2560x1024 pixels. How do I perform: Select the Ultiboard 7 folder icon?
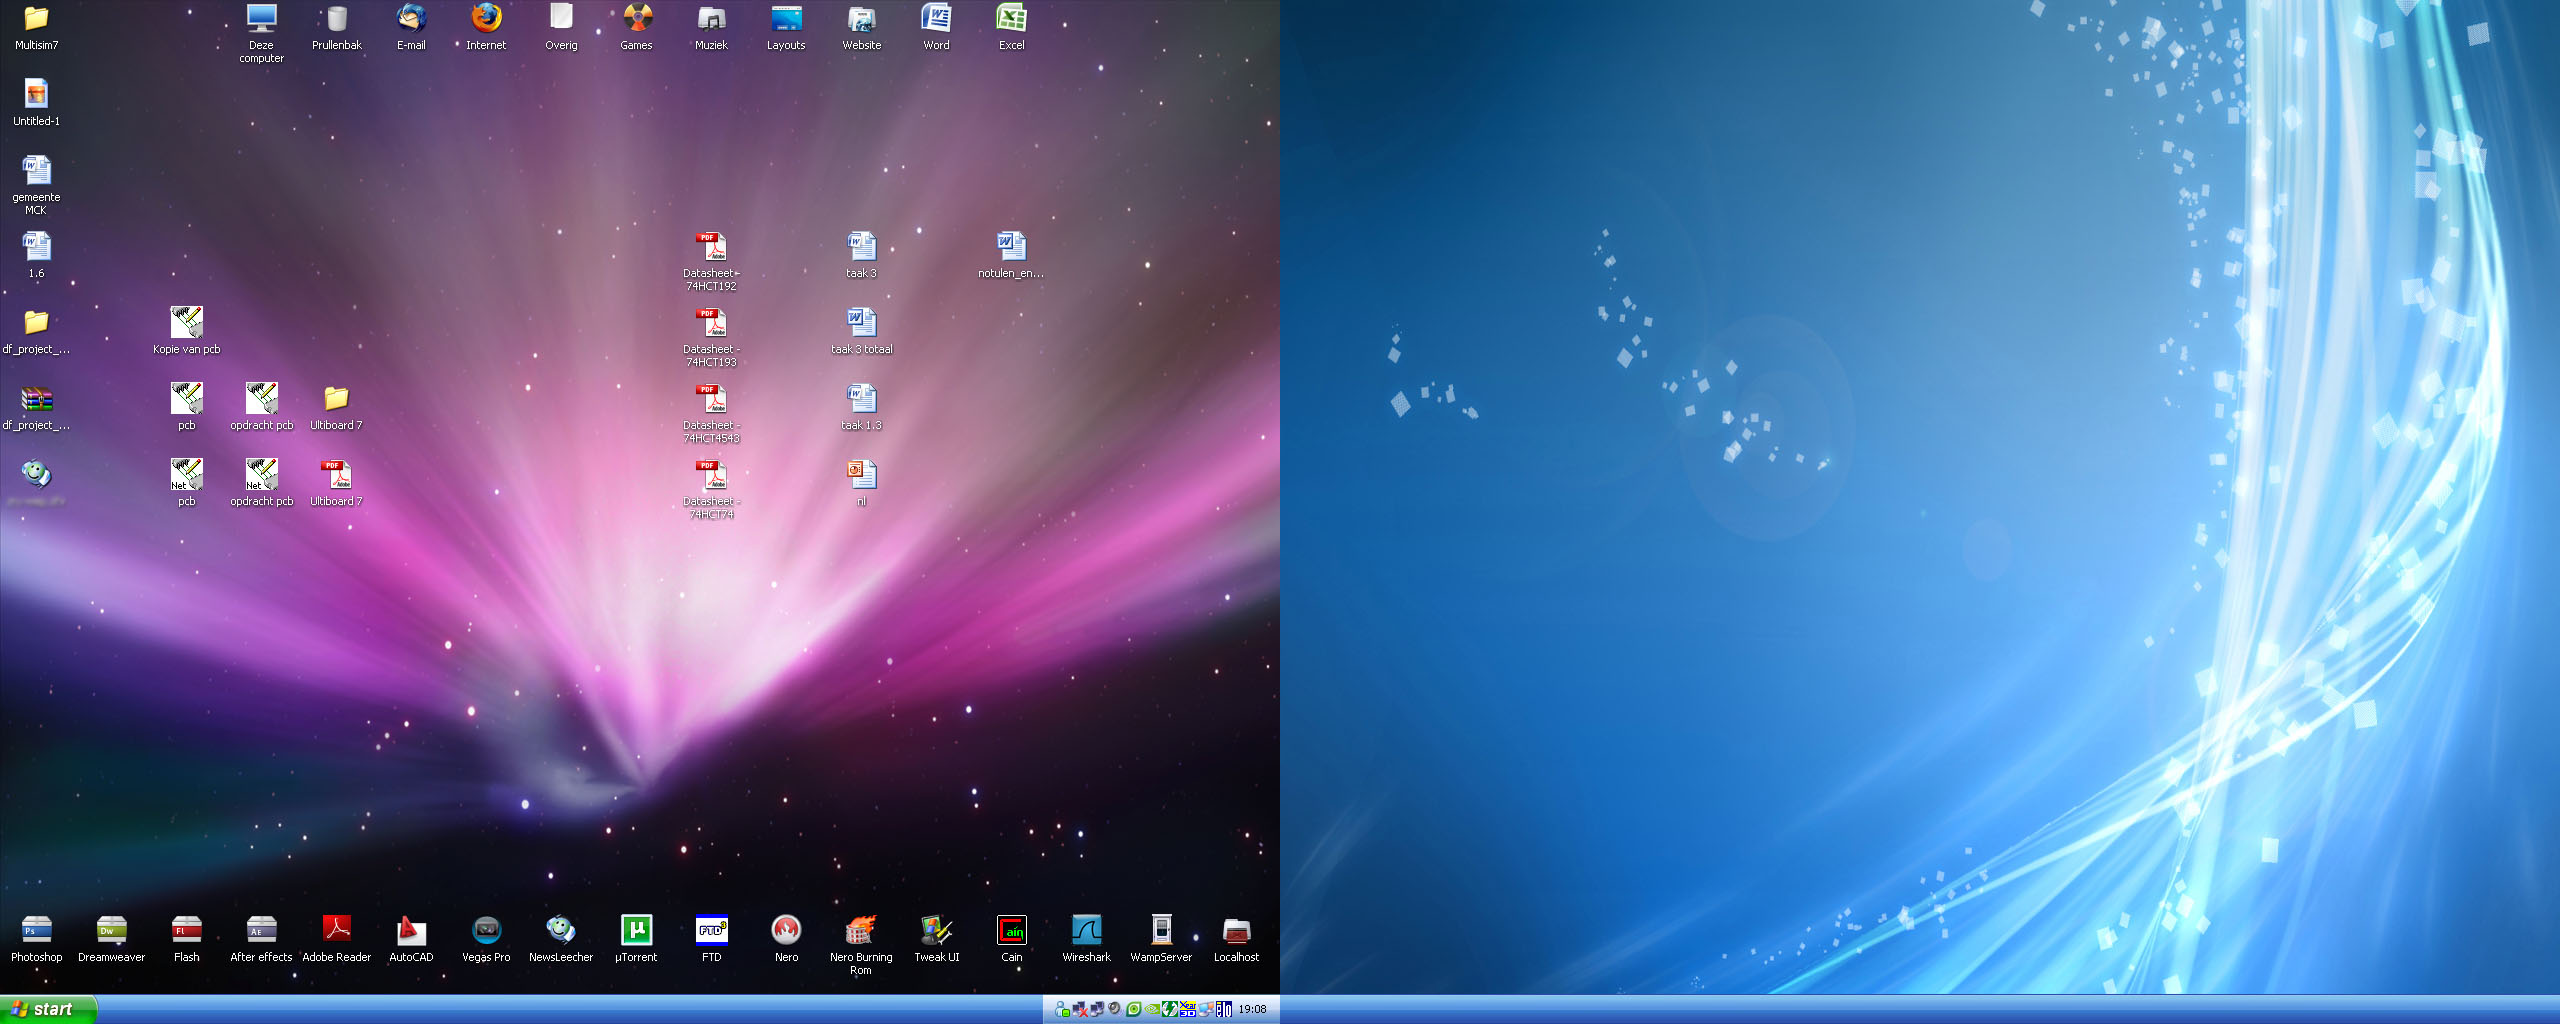336,407
